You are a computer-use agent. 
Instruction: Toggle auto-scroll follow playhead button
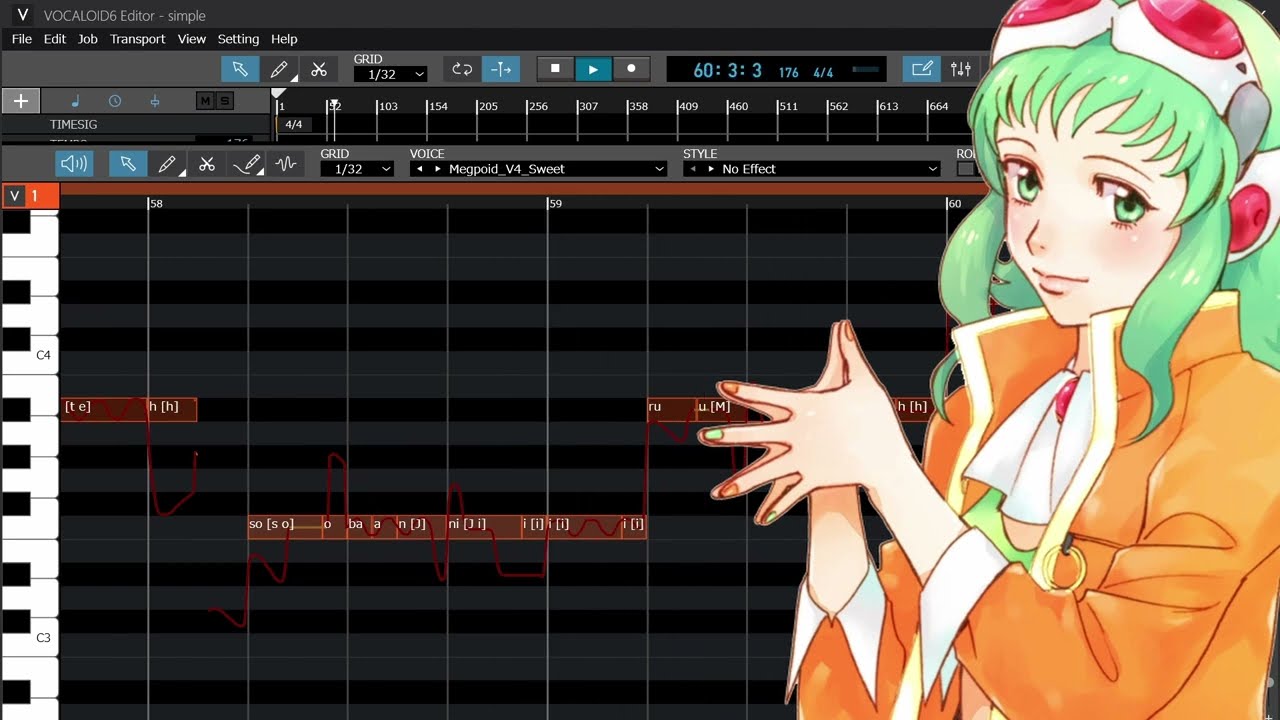click(501, 69)
